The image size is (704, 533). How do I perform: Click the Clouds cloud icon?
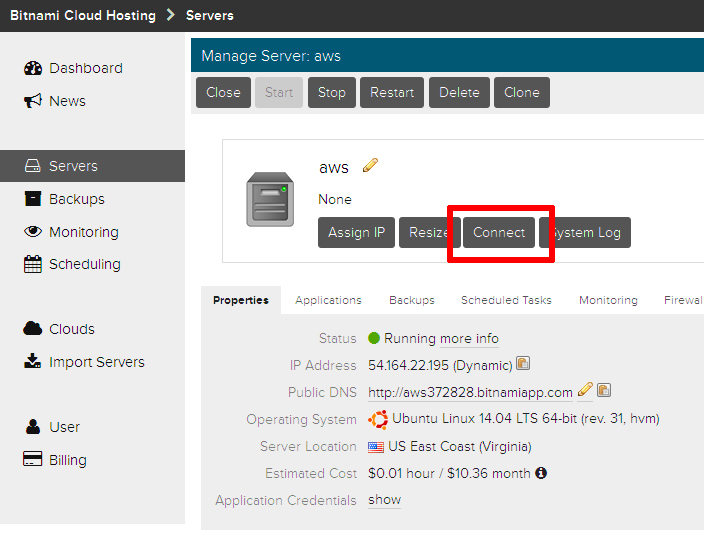[33, 329]
